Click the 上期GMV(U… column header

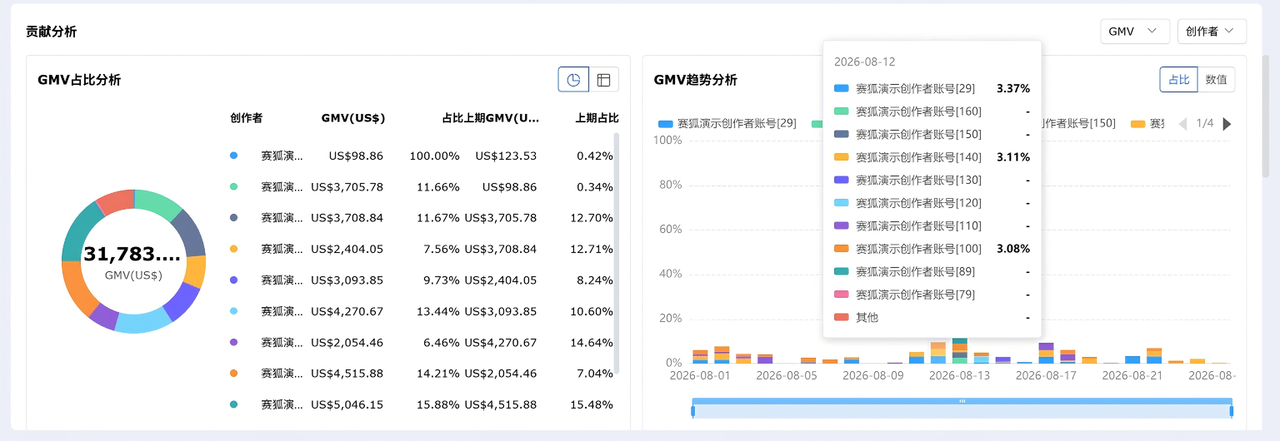502,118
